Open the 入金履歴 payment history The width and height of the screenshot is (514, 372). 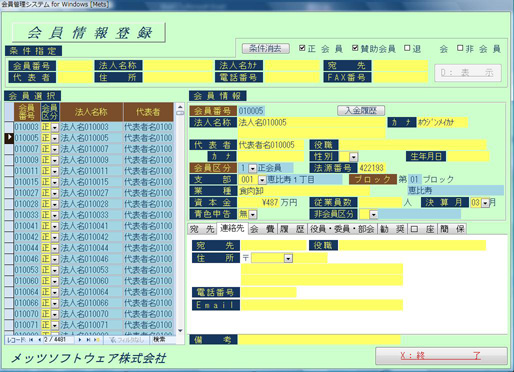361,110
